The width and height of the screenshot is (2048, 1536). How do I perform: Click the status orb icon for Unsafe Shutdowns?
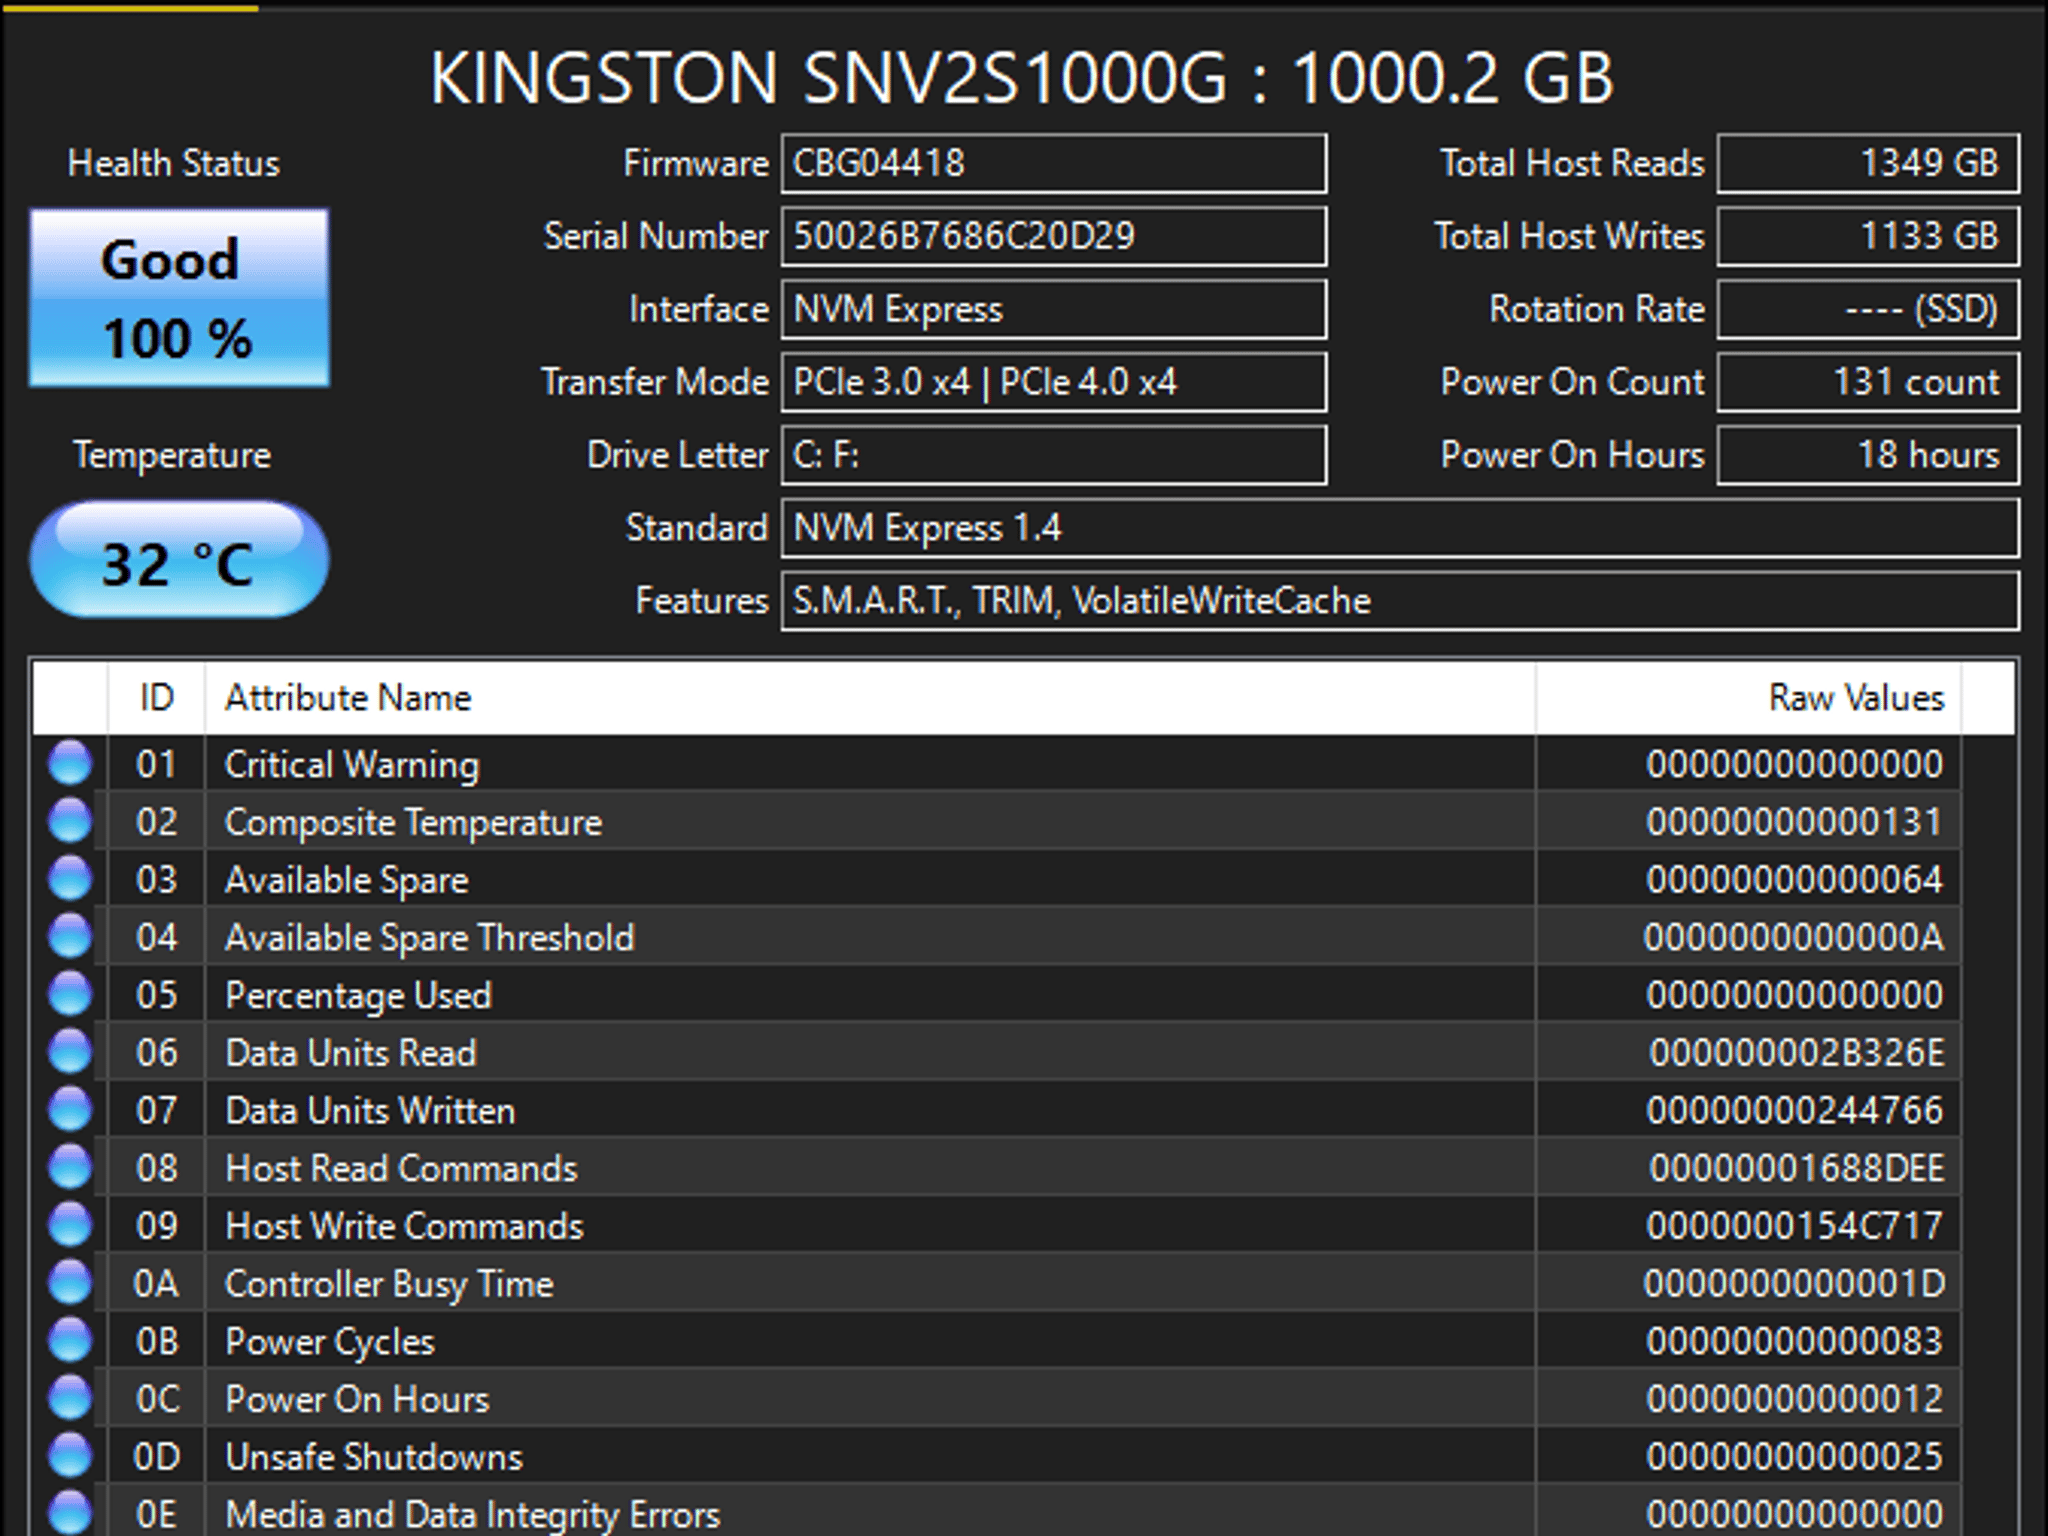[70, 1456]
